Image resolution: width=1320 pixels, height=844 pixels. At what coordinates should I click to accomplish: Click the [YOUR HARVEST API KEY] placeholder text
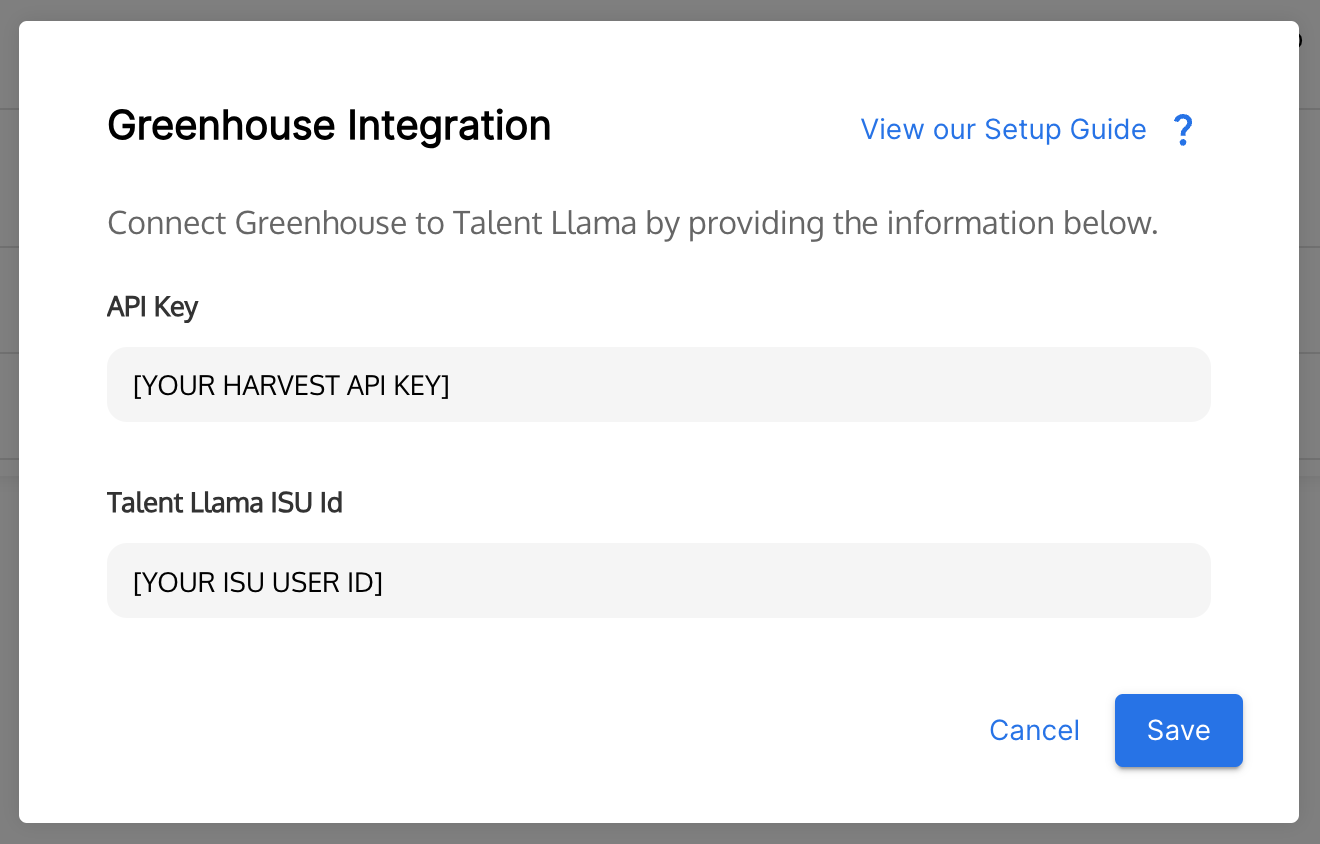point(291,385)
